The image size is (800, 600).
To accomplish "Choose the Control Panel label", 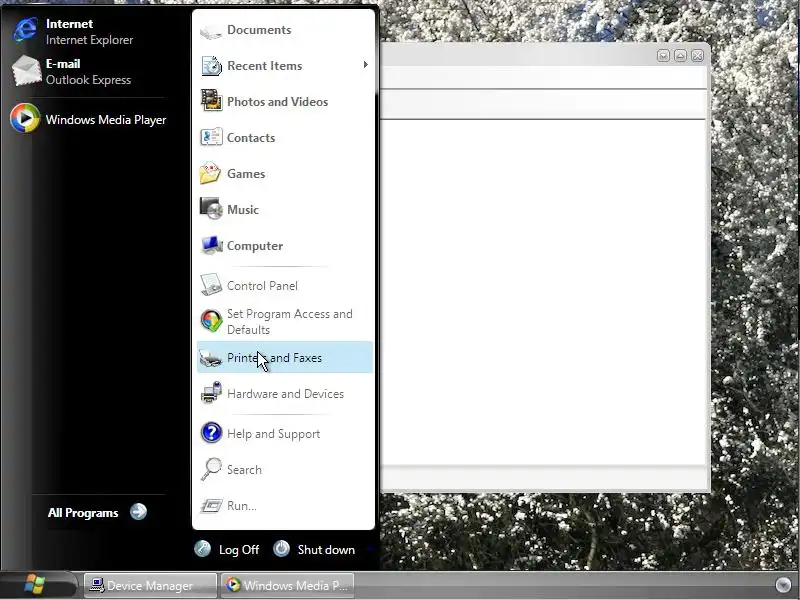I will coord(262,286).
